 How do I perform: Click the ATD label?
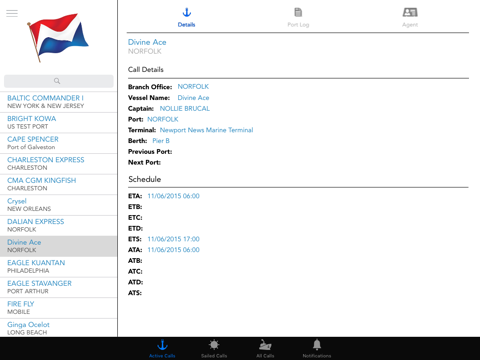135,282
